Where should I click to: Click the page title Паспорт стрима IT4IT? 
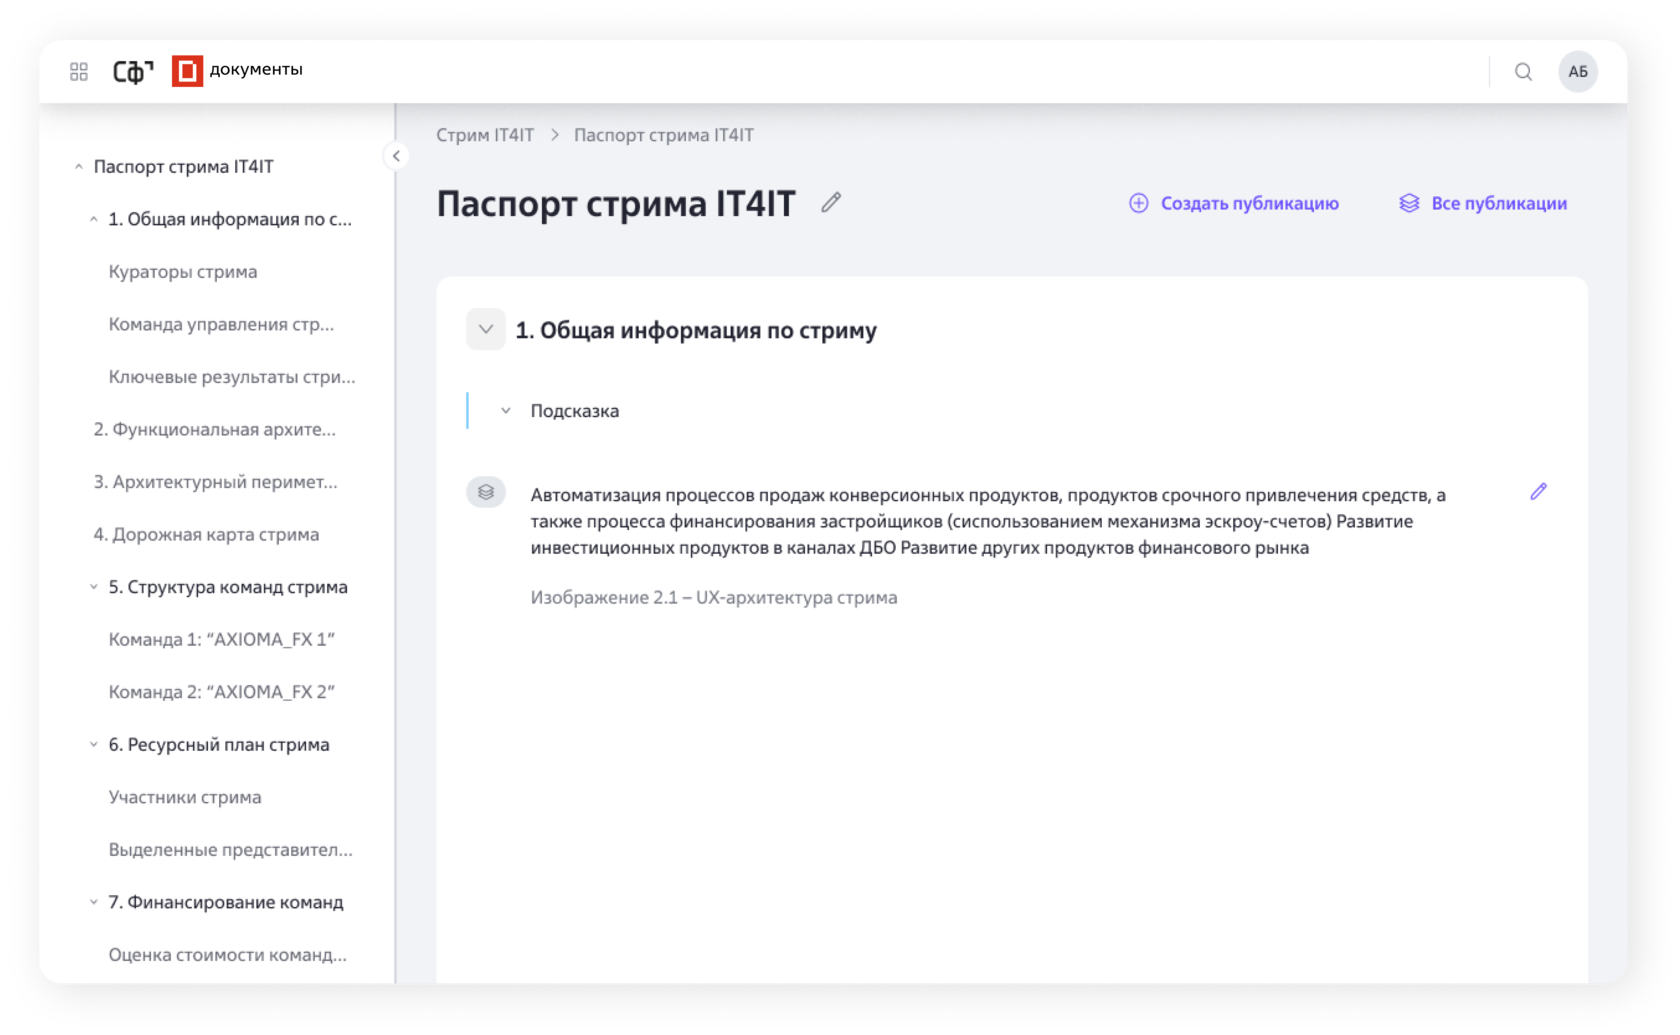point(616,203)
